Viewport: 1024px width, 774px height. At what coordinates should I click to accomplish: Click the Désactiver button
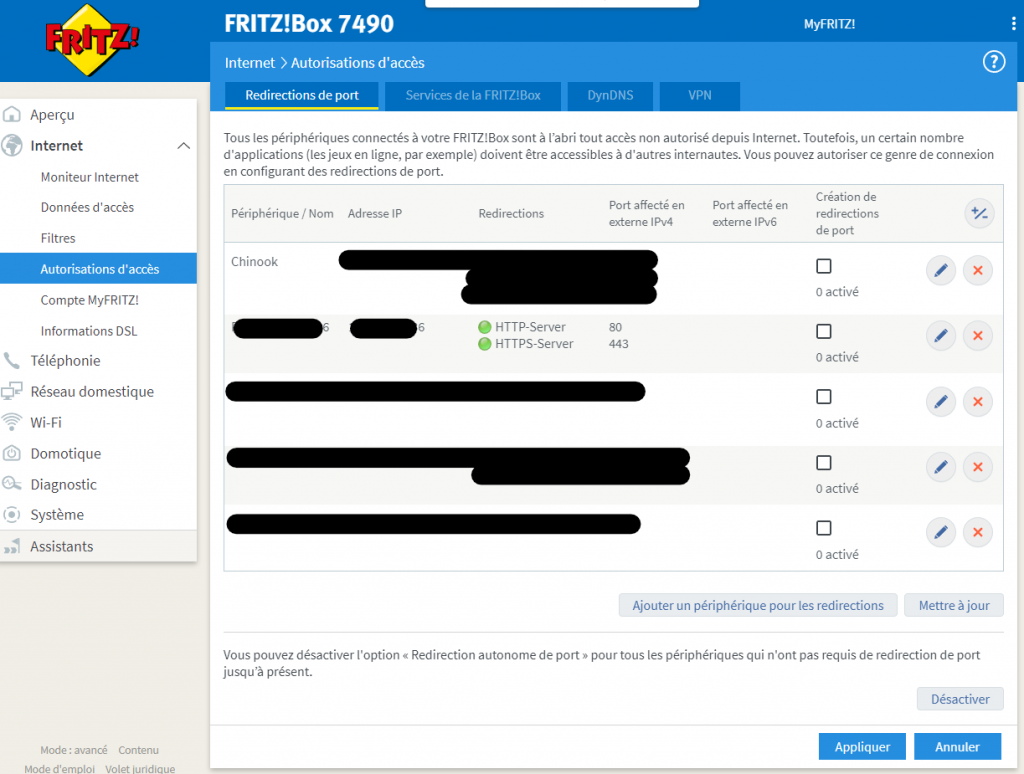[960, 699]
